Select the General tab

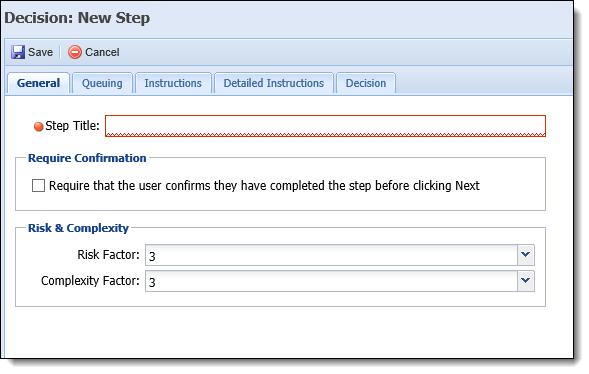pyautogui.click(x=38, y=83)
